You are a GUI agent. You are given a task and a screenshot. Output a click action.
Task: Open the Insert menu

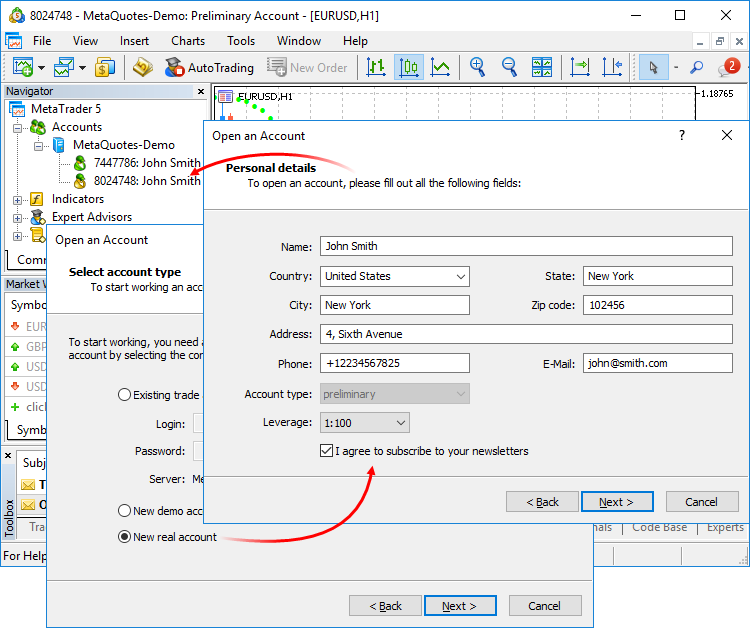tap(134, 41)
